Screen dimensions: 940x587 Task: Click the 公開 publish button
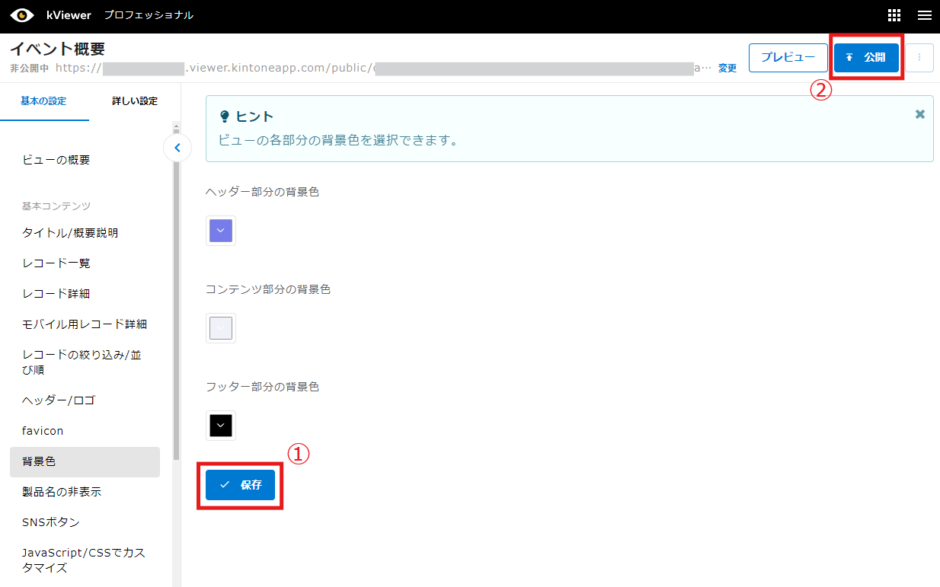coord(866,58)
